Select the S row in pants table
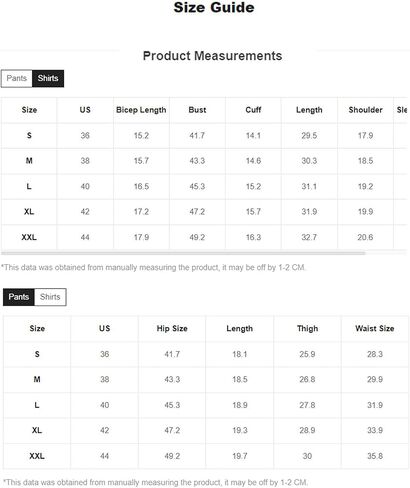 tap(206, 354)
